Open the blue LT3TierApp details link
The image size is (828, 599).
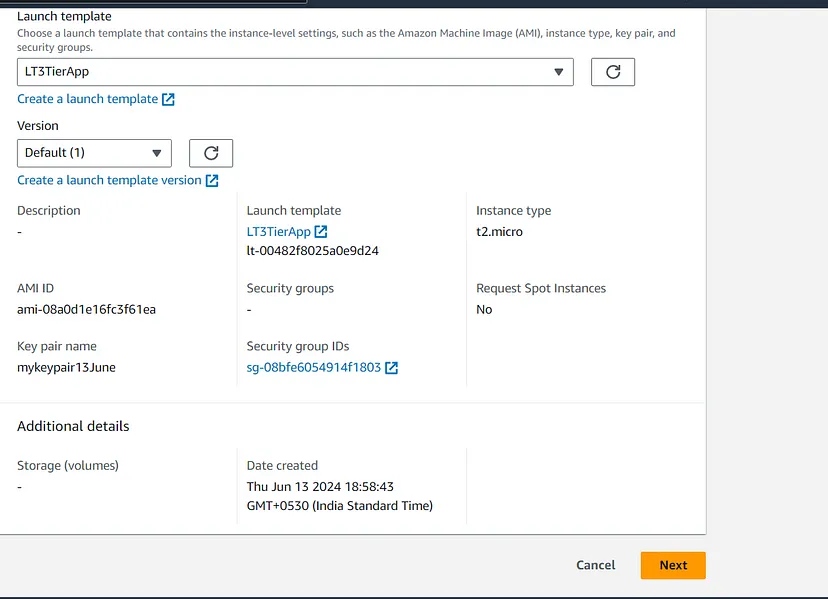tap(278, 232)
